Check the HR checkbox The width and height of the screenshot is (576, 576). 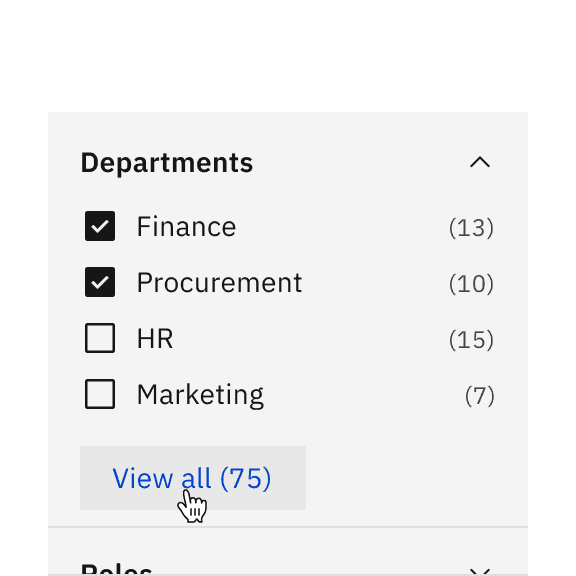pos(100,338)
